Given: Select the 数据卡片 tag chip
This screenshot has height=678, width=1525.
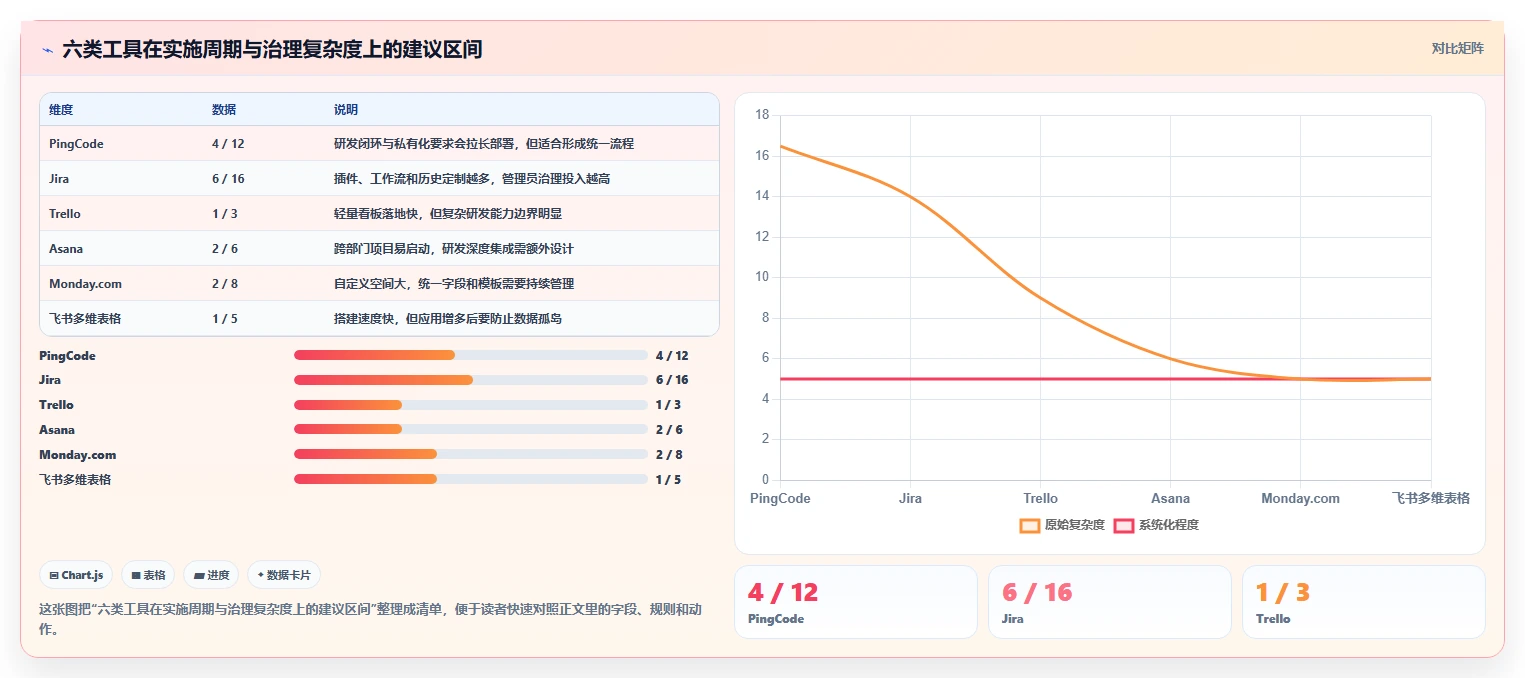Looking at the screenshot, I should [x=284, y=575].
